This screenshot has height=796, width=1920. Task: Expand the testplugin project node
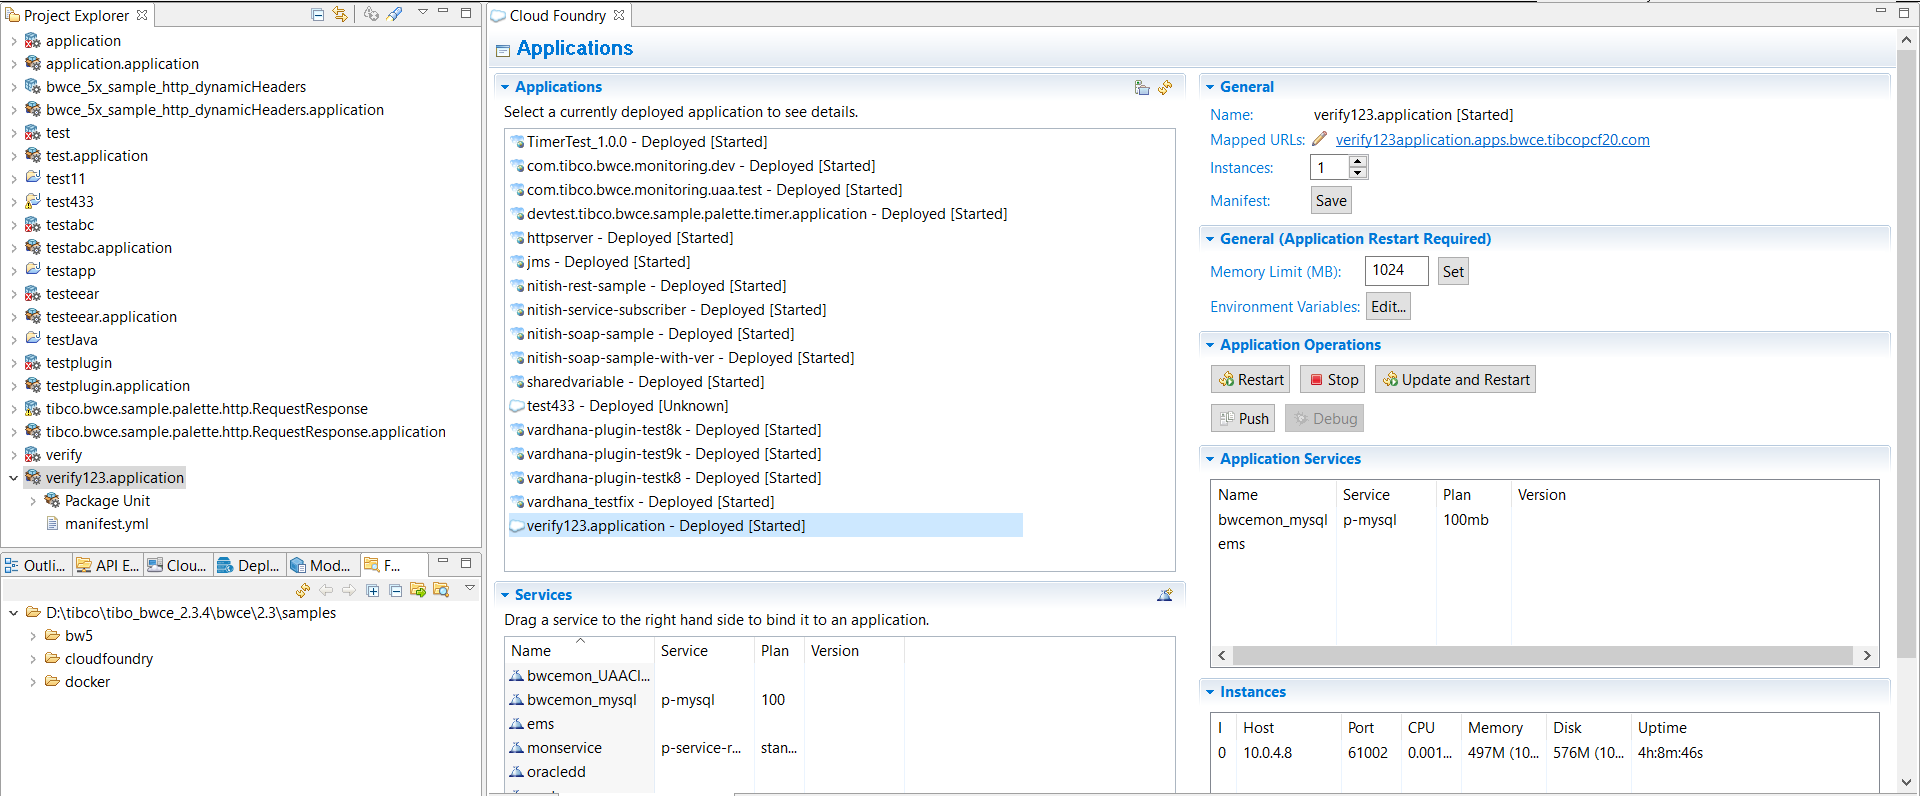coord(13,363)
